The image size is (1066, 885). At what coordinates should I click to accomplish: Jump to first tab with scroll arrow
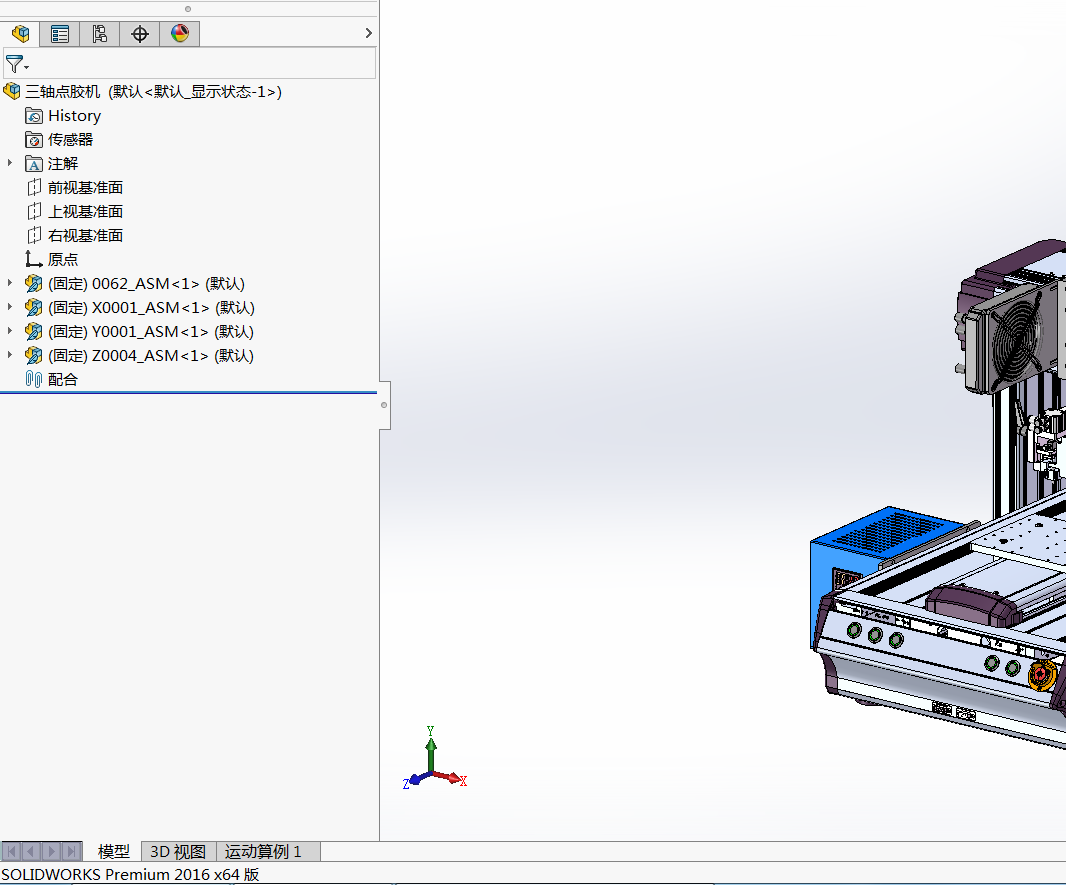tap(11, 851)
